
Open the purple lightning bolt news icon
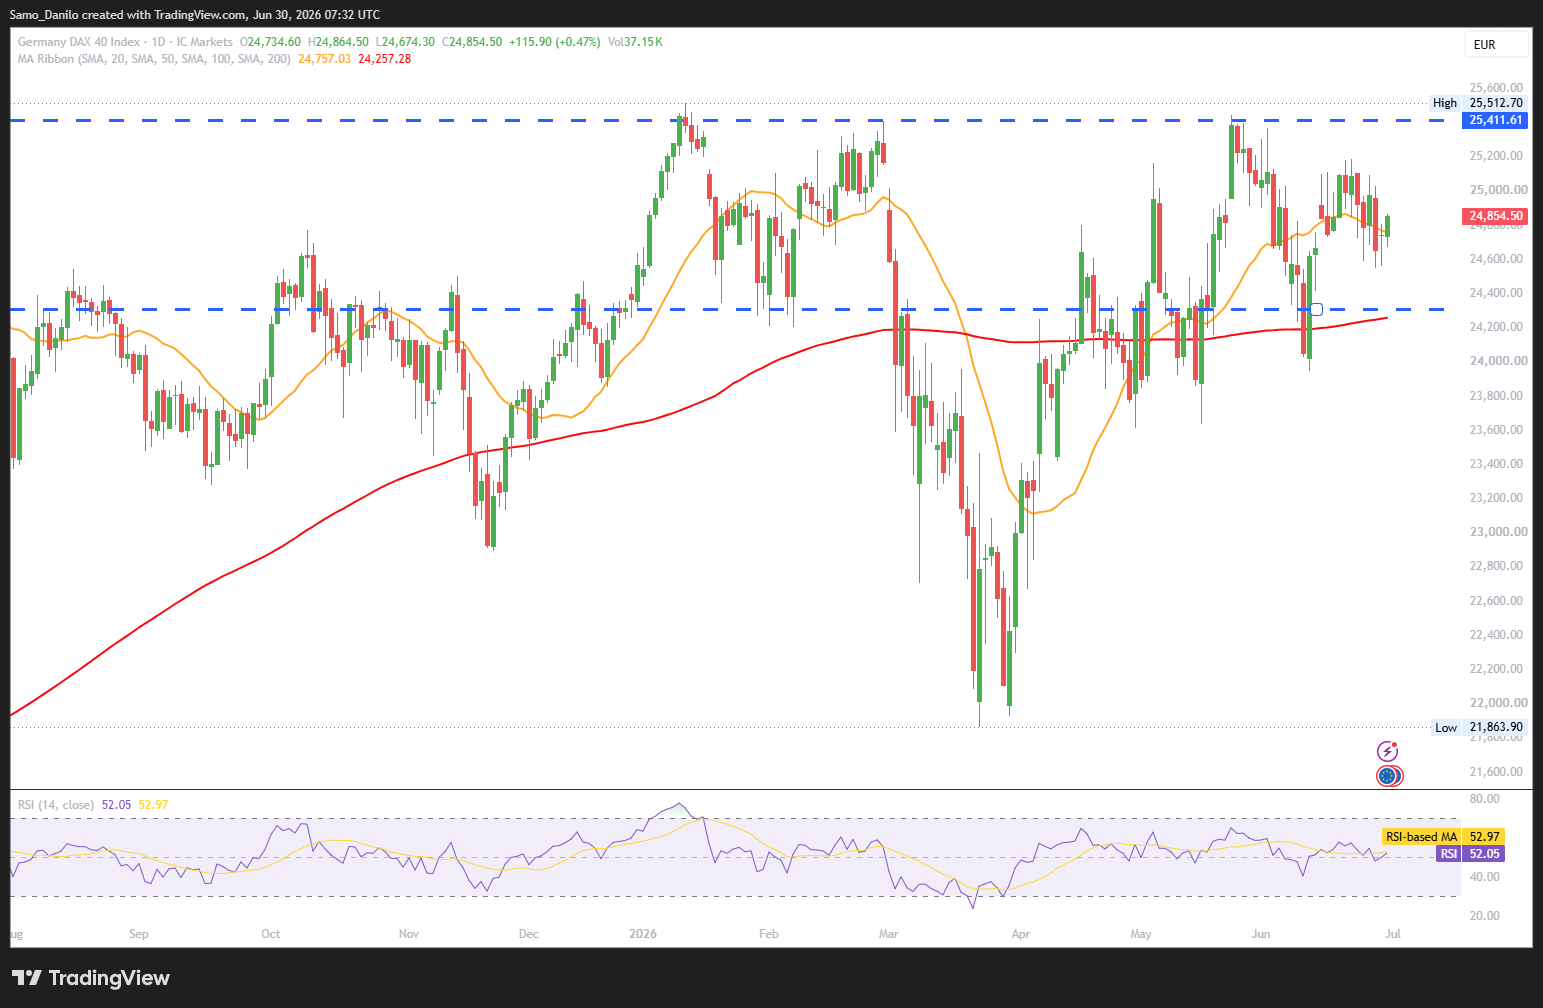1387,751
